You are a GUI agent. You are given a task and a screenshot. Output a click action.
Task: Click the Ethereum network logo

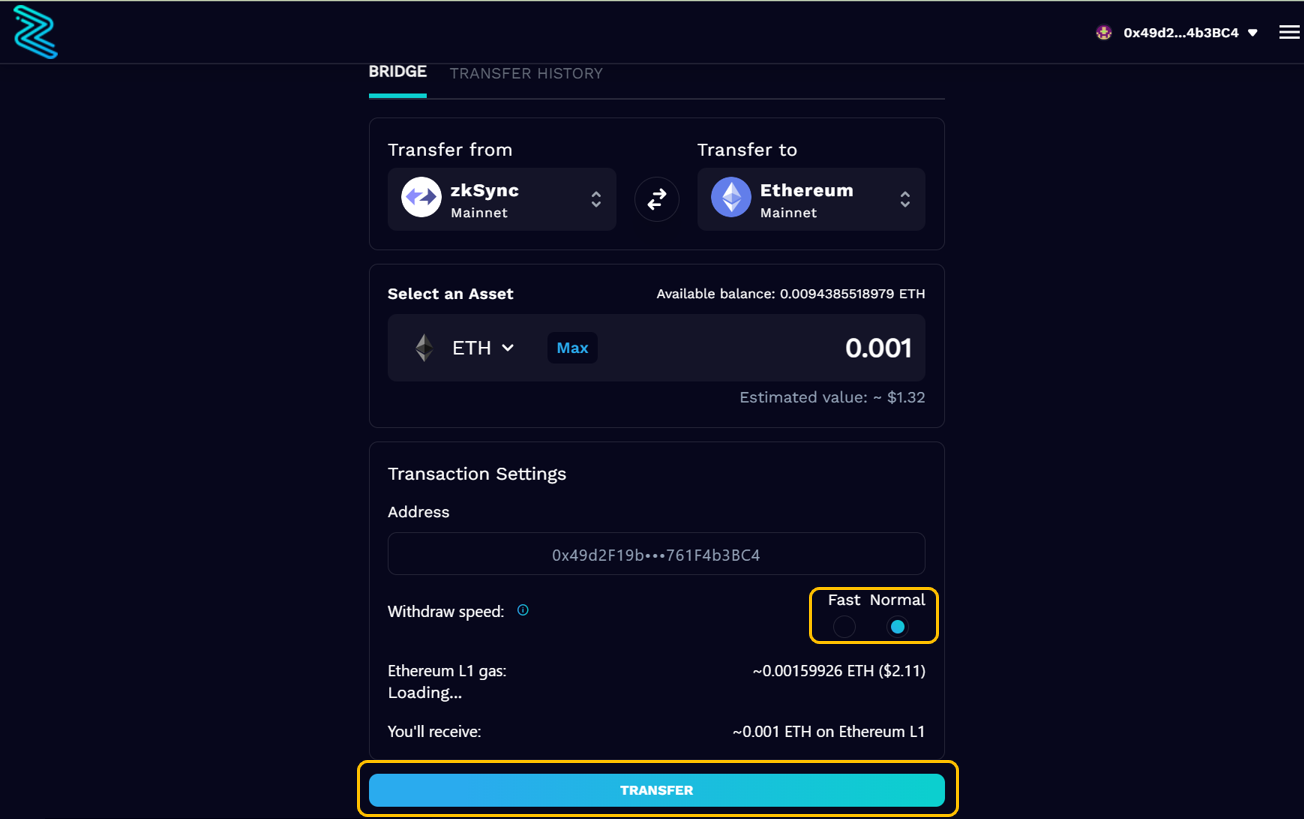731,198
